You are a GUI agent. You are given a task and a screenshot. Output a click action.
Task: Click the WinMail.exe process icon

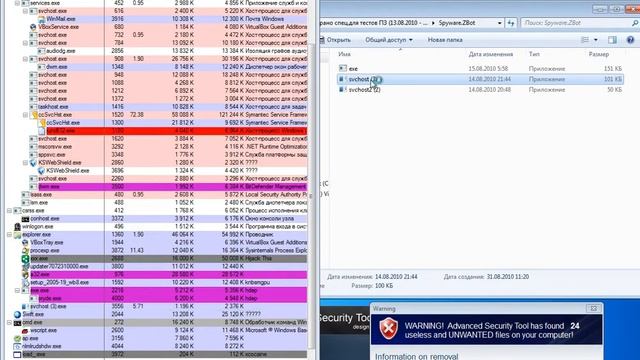[x=41, y=19]
